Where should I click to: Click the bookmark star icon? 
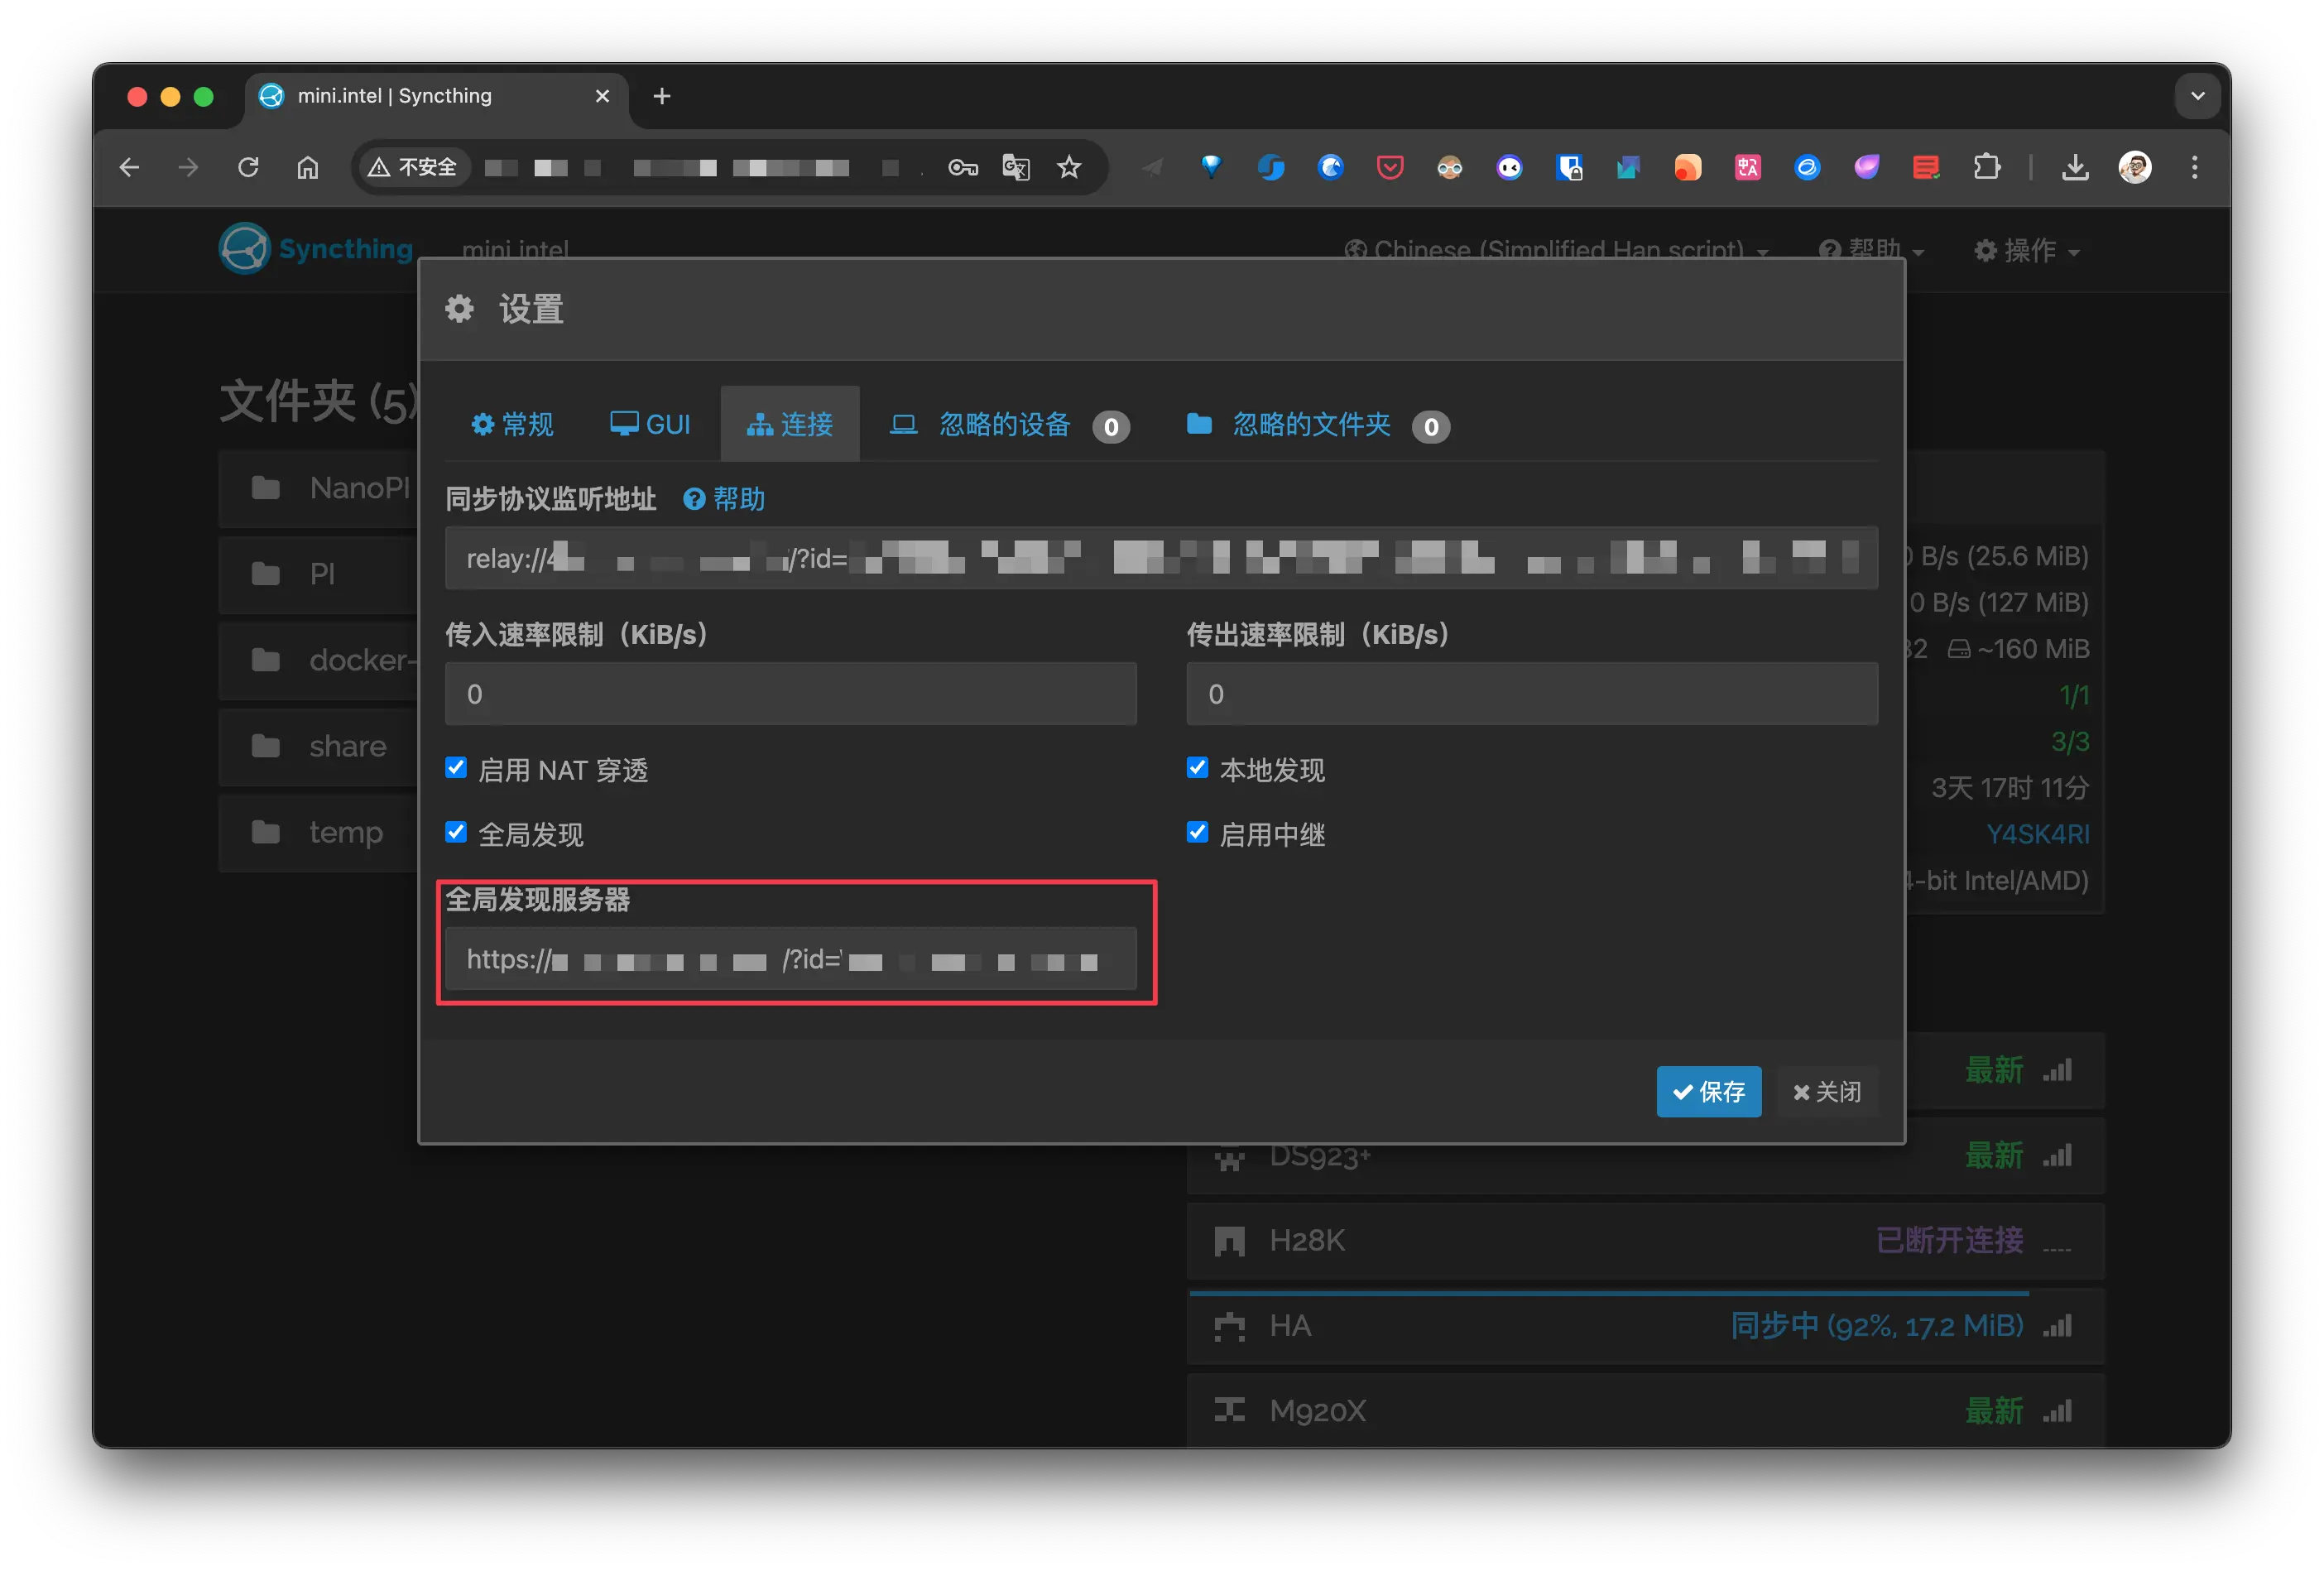click(1069, 167)
